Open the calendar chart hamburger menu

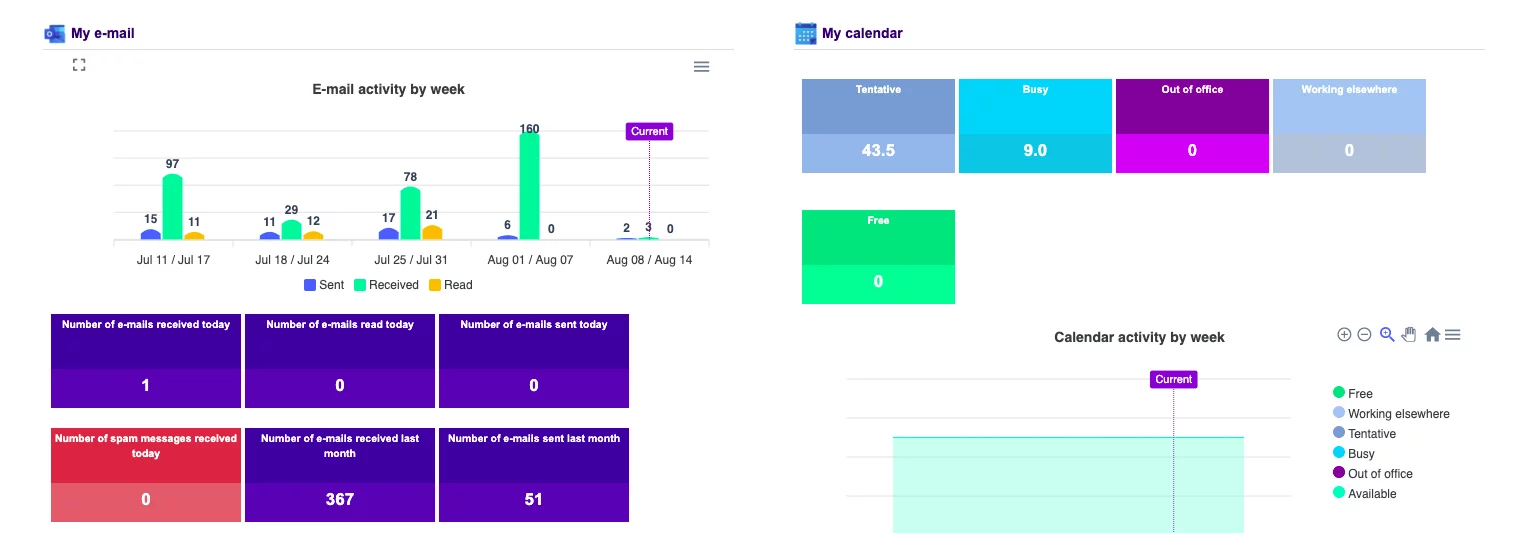1453,334
